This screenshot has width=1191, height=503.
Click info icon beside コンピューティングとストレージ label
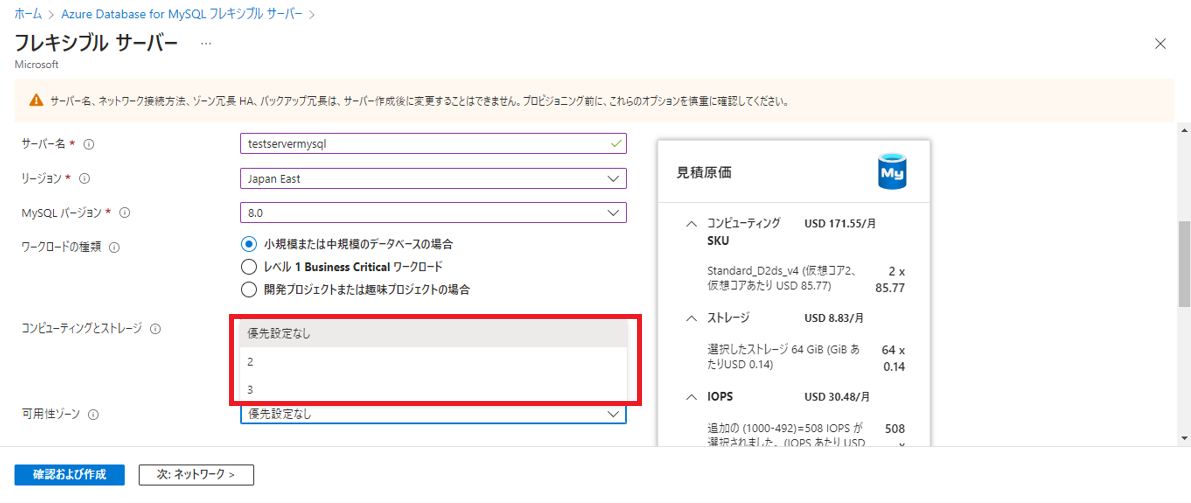point(156,329)
